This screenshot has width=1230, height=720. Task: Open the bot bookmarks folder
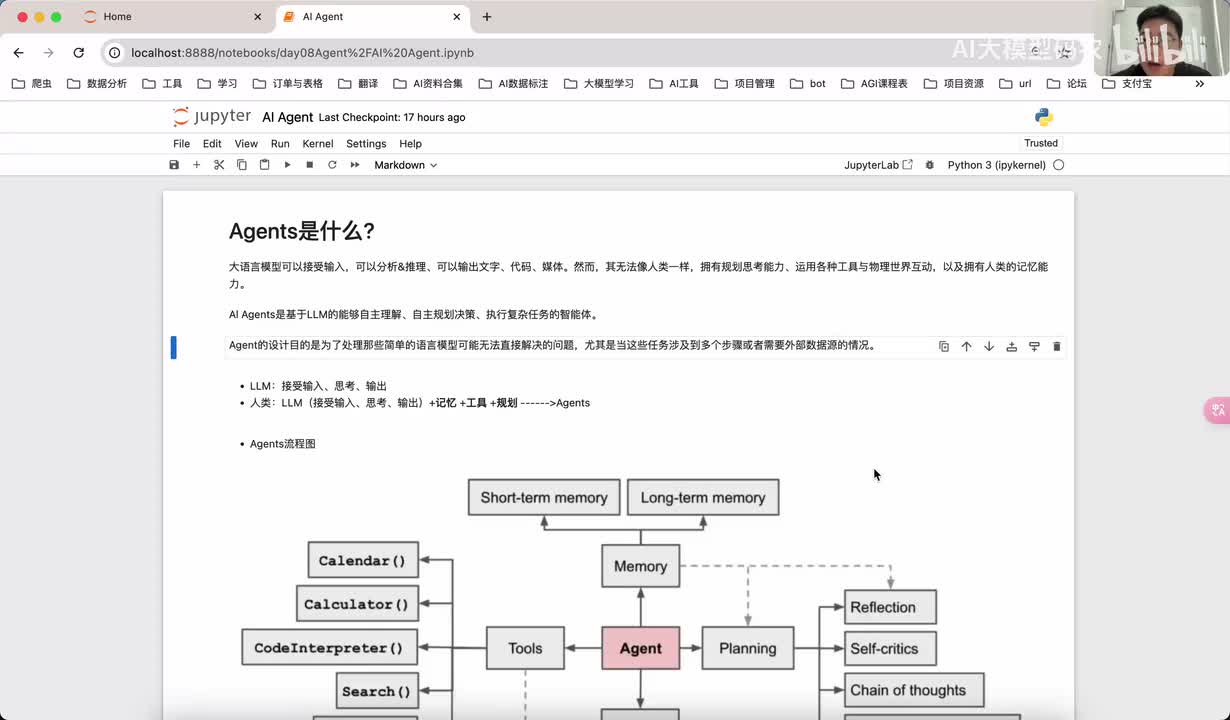(x=808, y=84)
